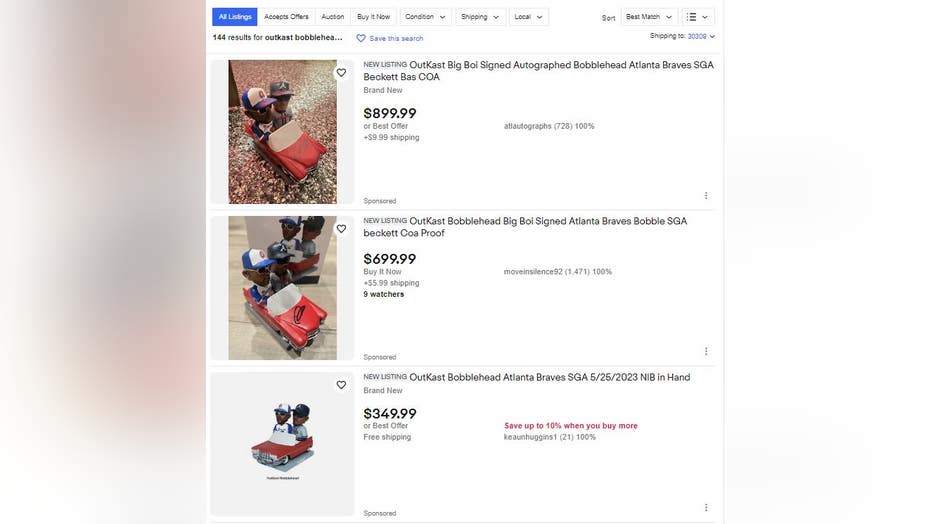This screenshot has height=524, width=932.
Task: Favorite the $349.99 bobblehead listing
Action: [x=341, y=385]
